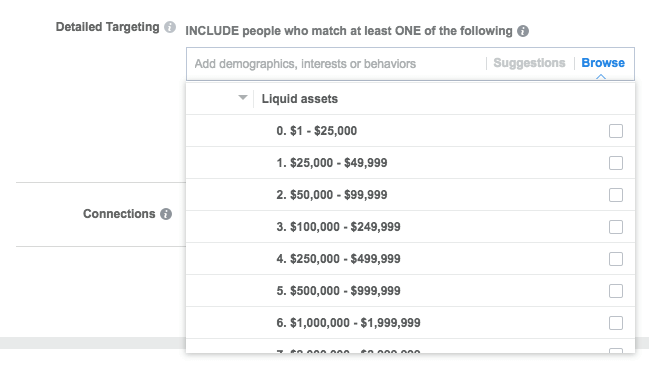Select the 3. $100,000 - $249,999 option label
The width and height of the screenshot is (649, 365).
[x=338, y=227]
